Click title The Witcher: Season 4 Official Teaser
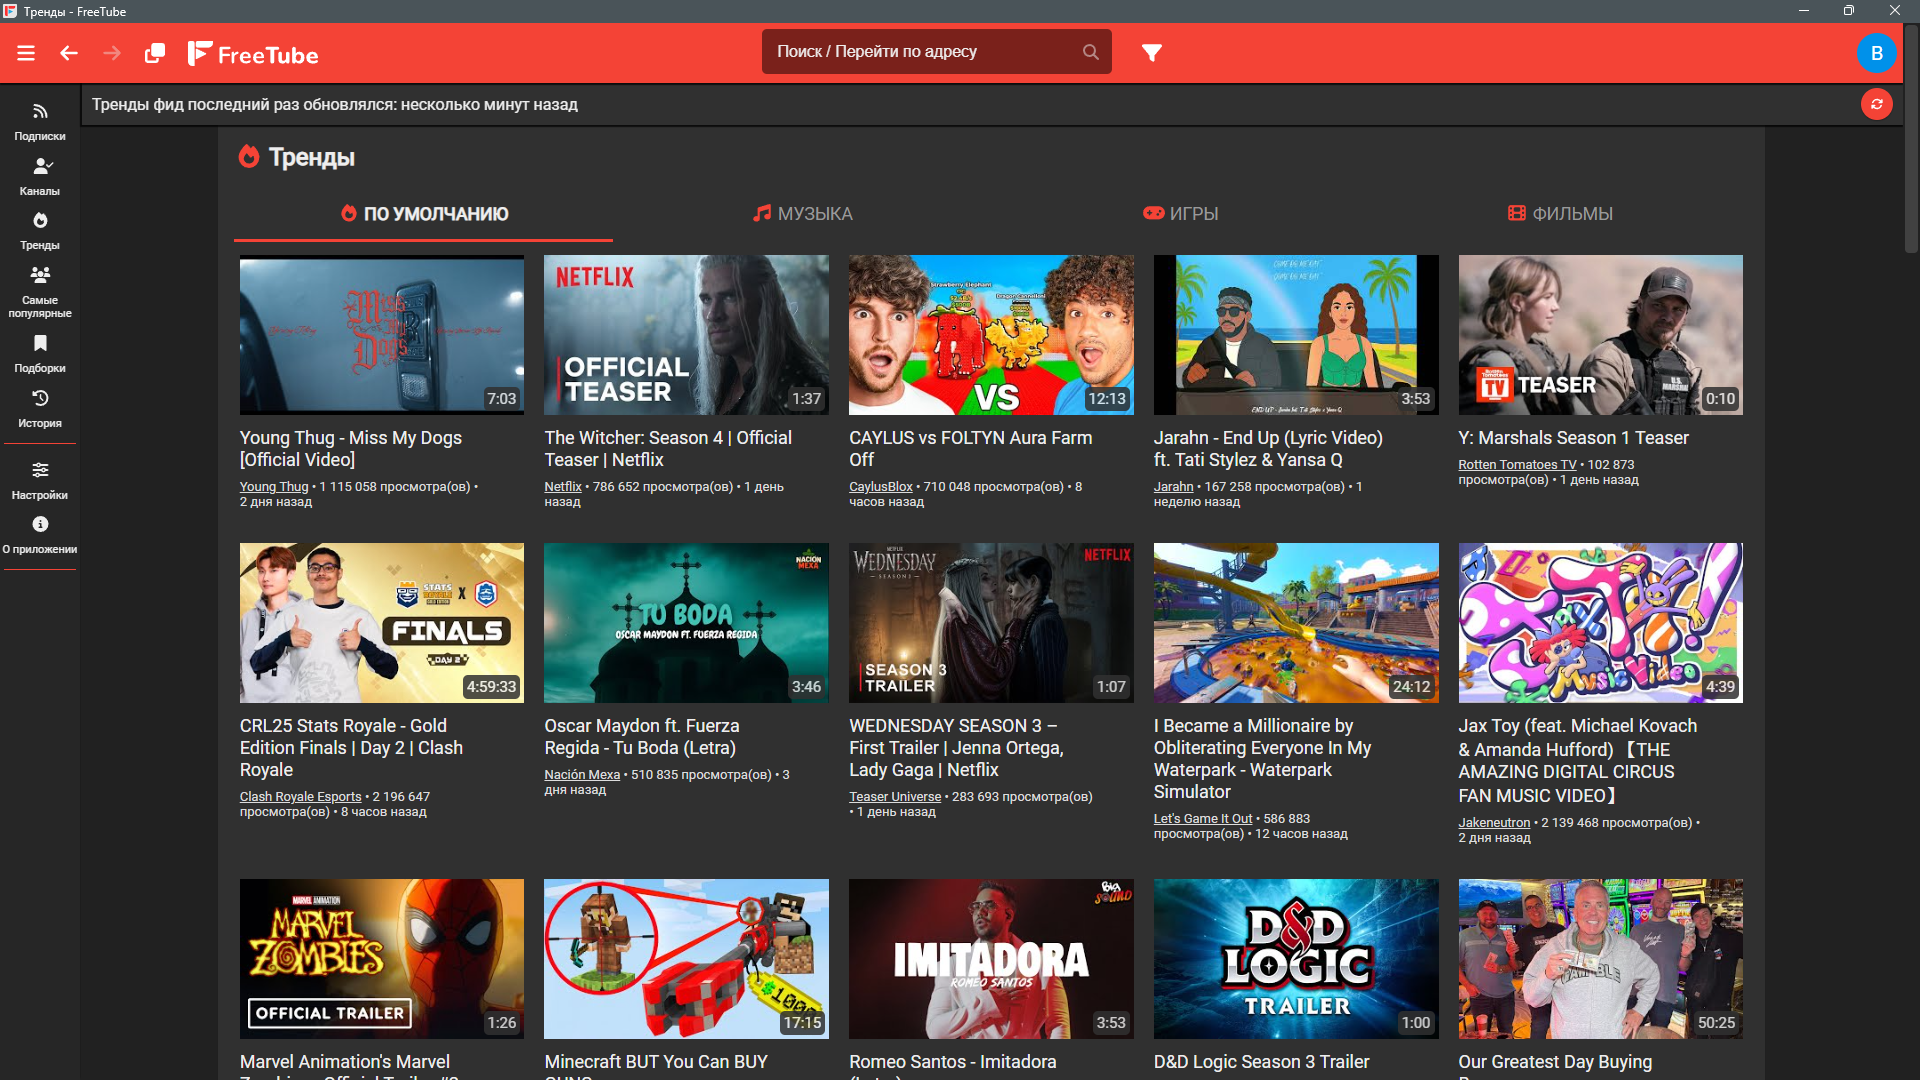The height and width of the screenshot is (1080, 1920). (x=668, y=449)
